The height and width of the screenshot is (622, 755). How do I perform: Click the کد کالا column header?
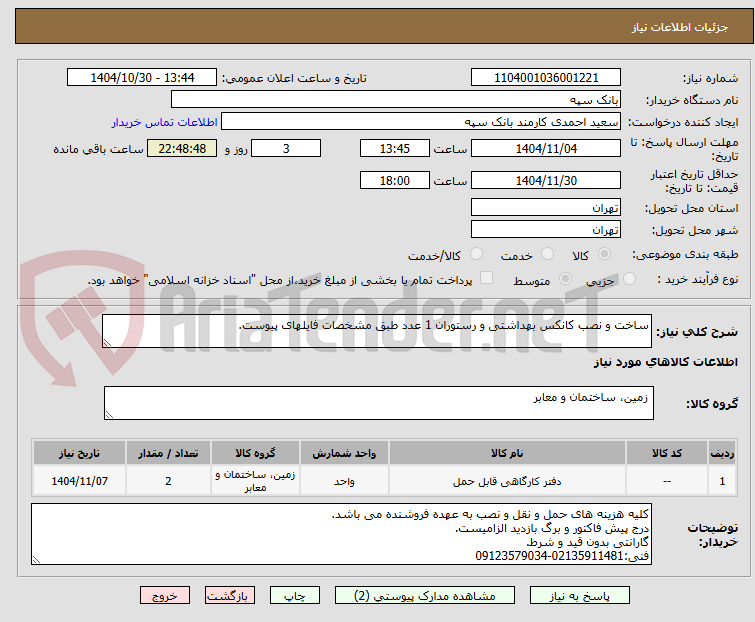pos(667,453)
